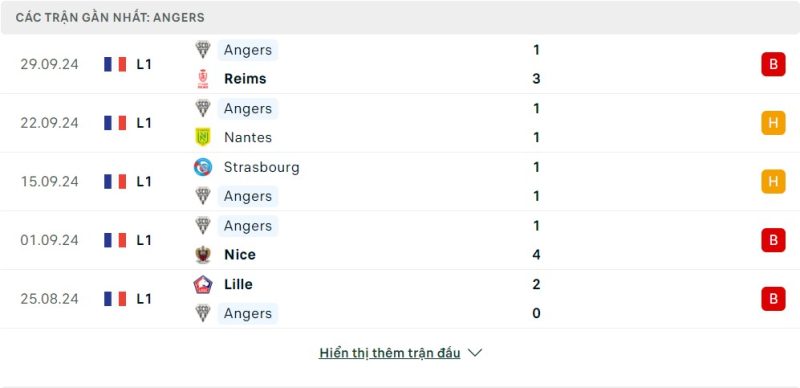
Task: Click the red B badge for the Reims match
Action: click(773, 64)
